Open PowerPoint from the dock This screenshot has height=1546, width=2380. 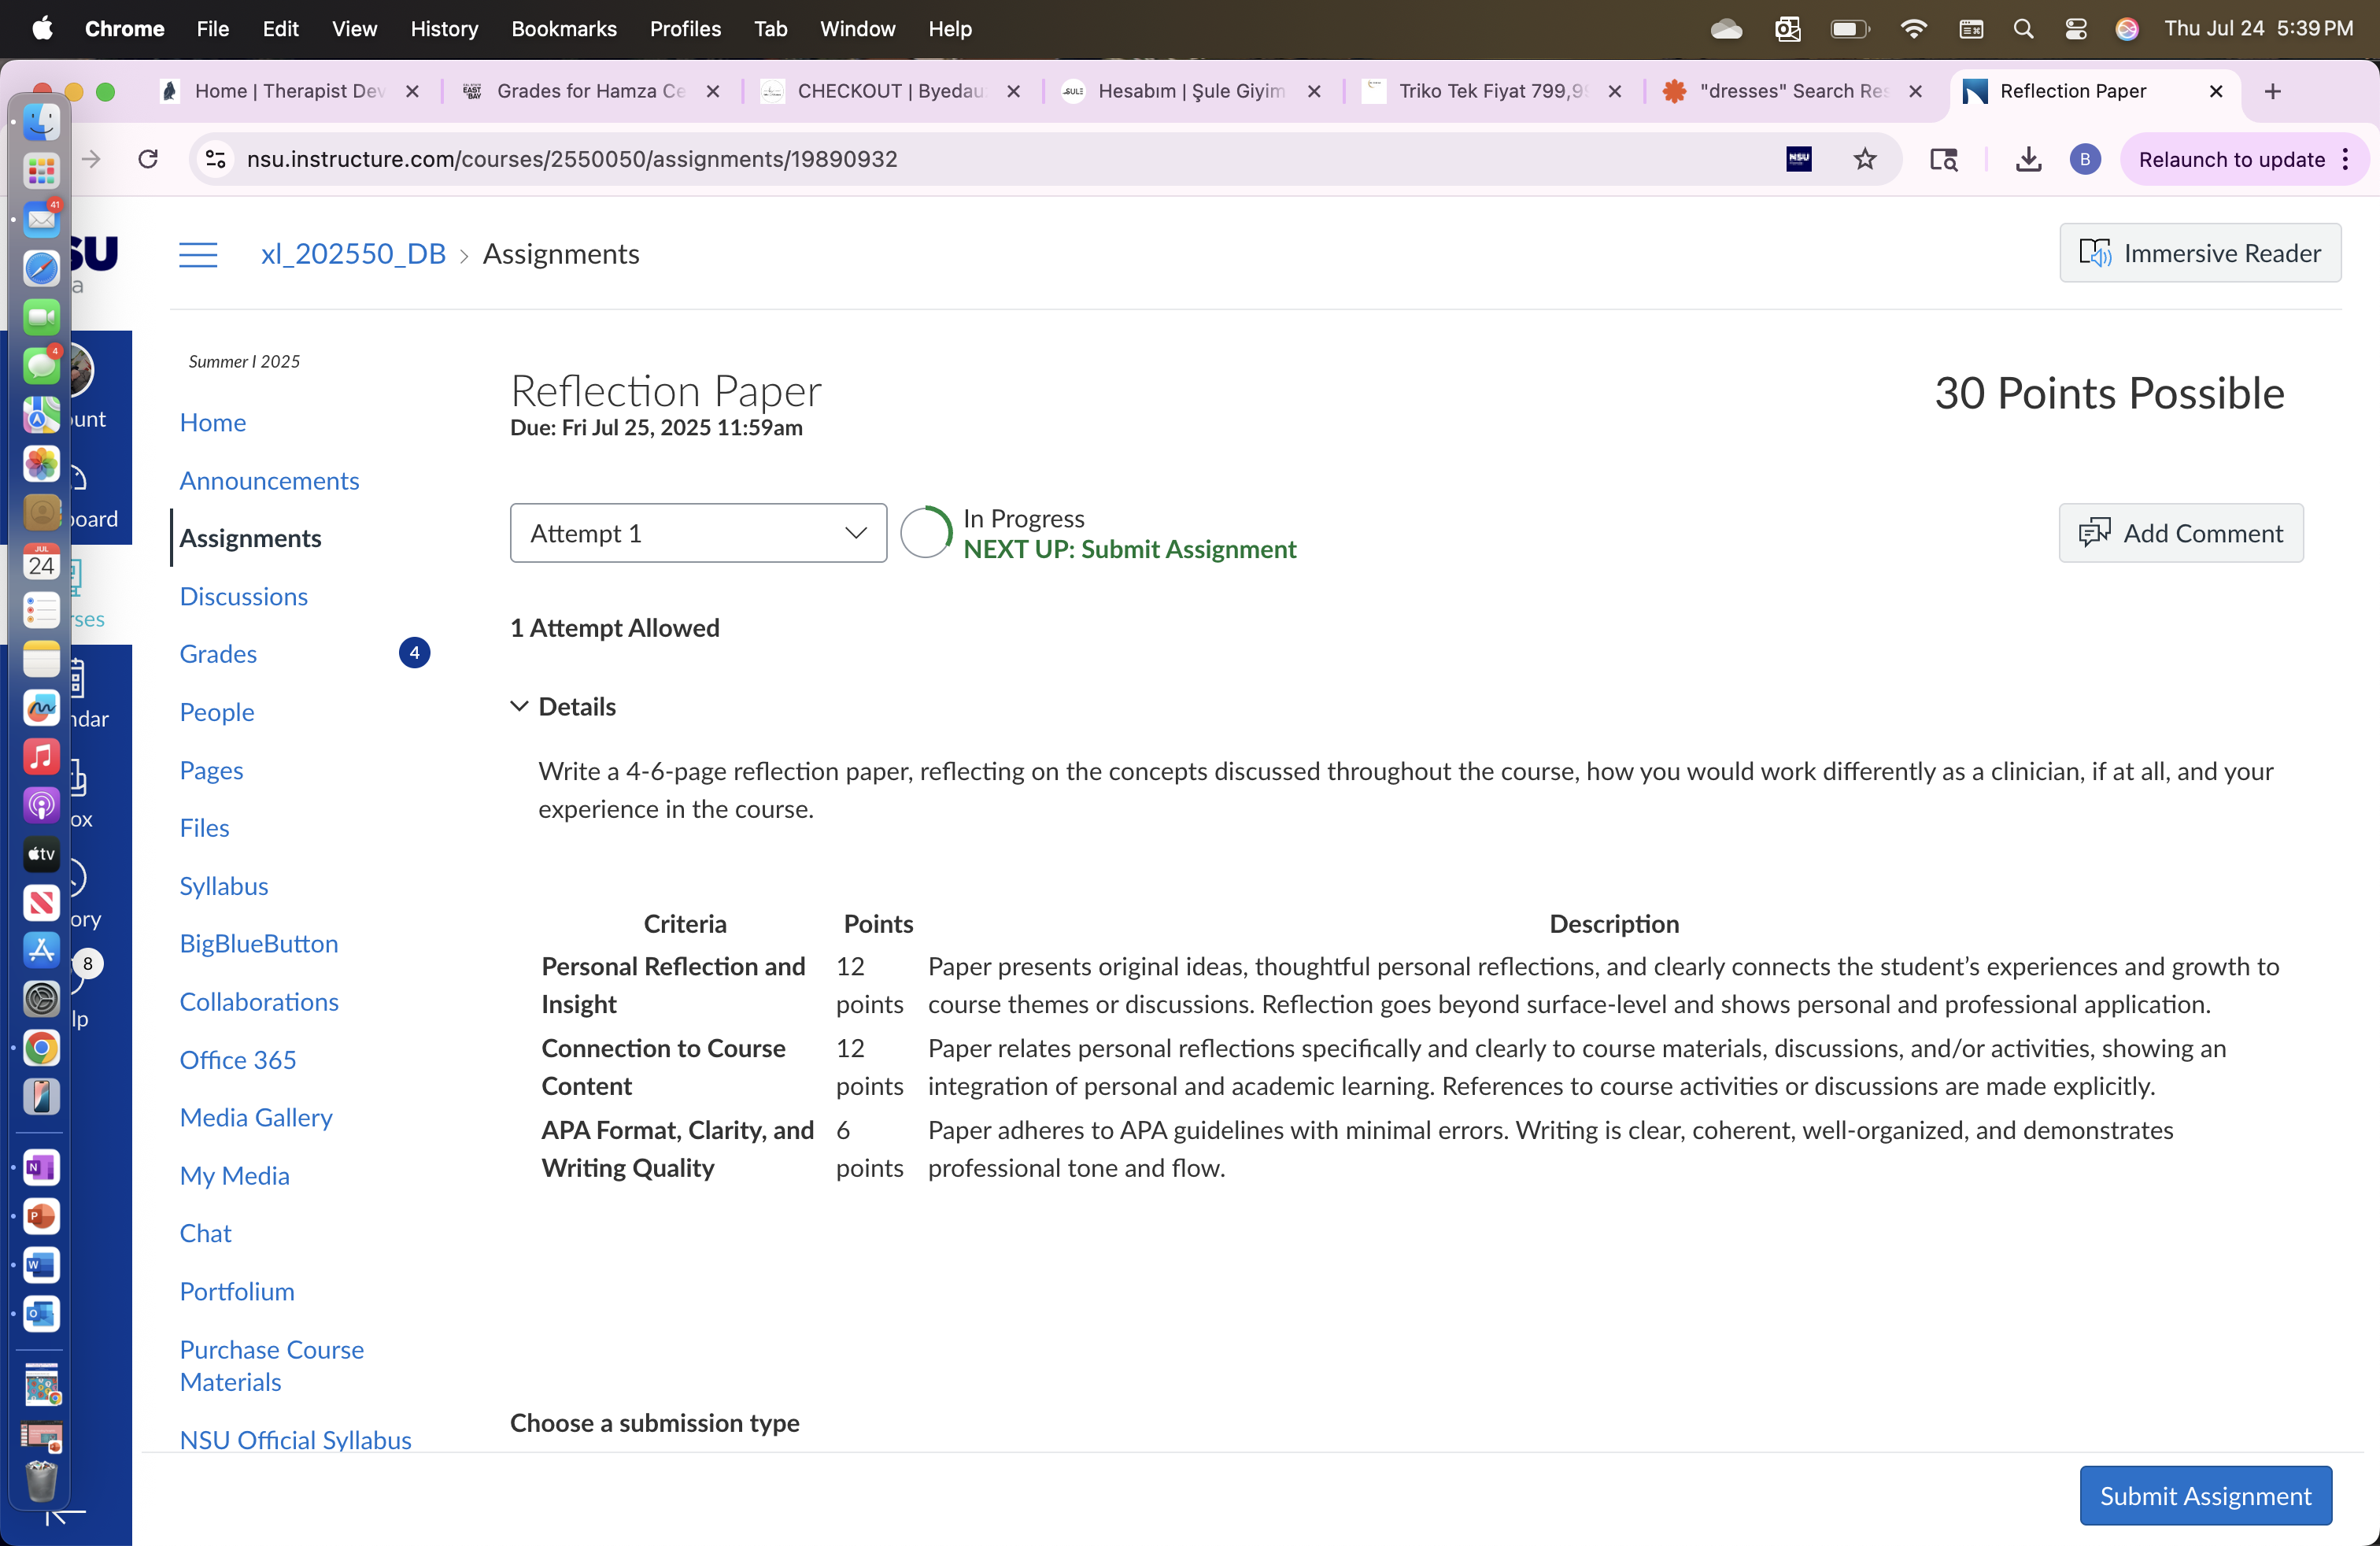[41, 1216]
